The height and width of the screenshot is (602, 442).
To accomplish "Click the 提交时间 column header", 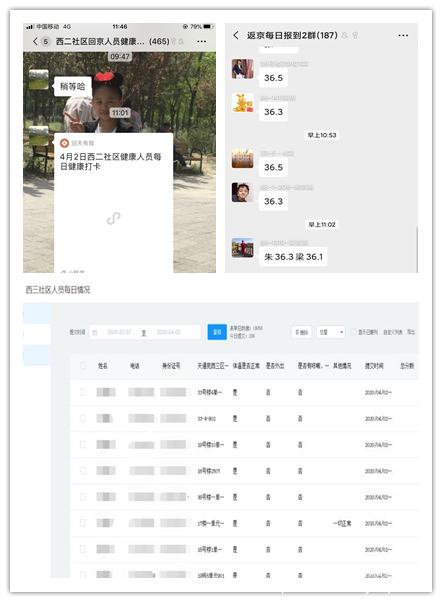I will click(374, 366).
